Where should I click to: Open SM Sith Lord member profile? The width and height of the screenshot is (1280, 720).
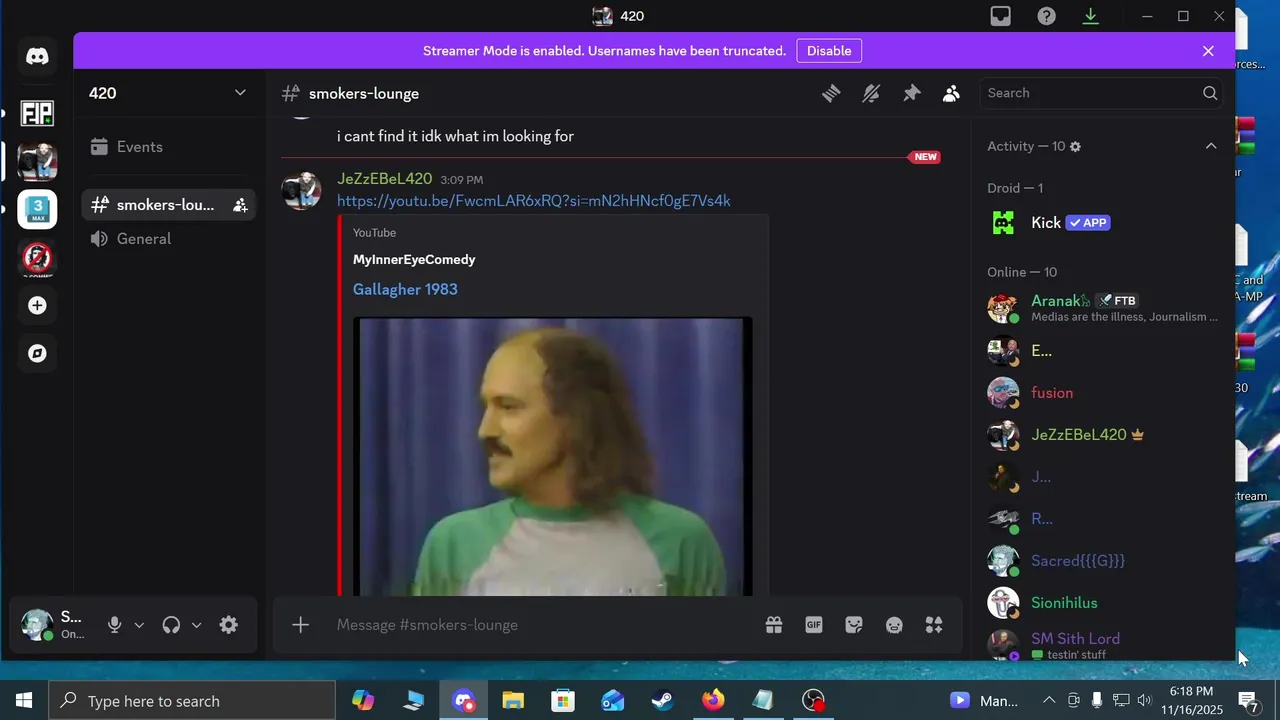coord(1103,644)
